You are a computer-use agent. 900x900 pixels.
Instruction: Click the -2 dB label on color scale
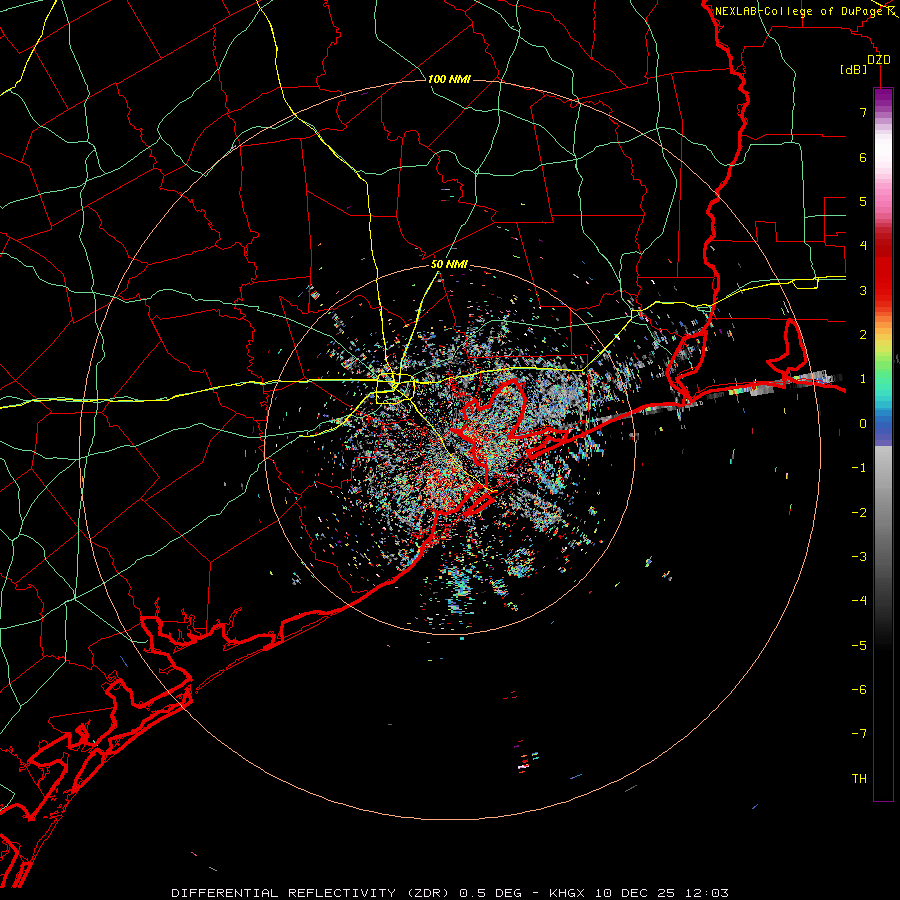[859, 513]
